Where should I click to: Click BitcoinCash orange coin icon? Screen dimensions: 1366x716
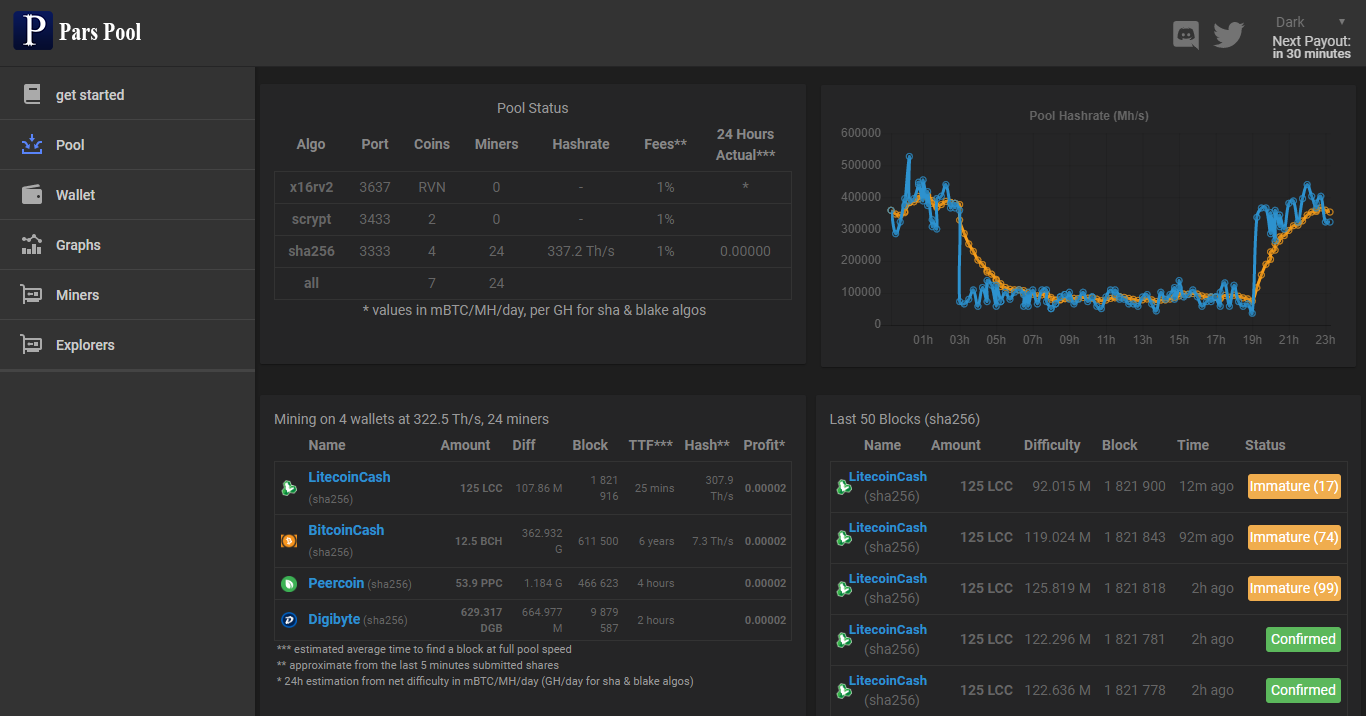[x=289, y=541]
